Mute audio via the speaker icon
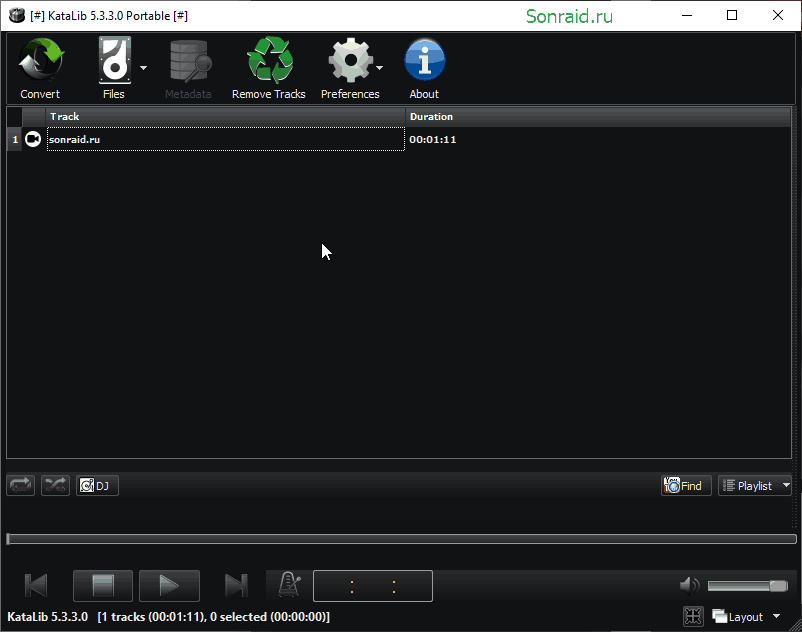Screen dimensions: 802x632 coord(689,585)
